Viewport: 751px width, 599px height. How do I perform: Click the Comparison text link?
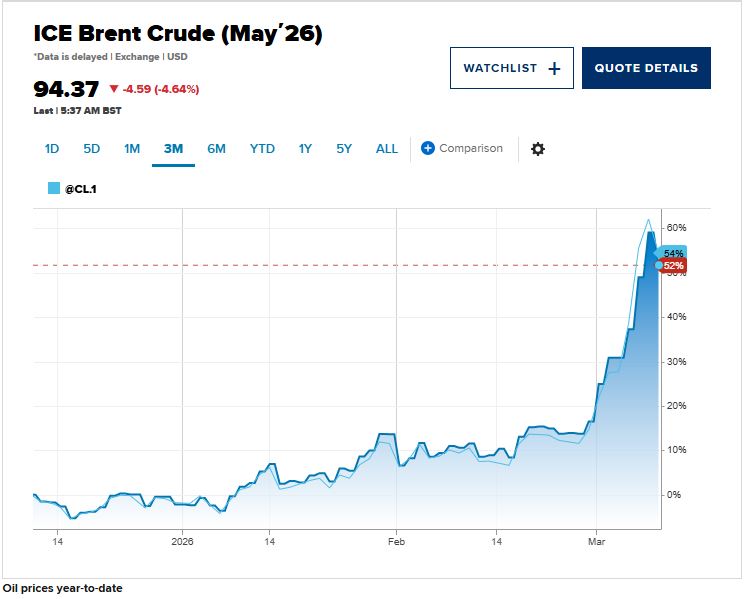(x=471, y=149)
